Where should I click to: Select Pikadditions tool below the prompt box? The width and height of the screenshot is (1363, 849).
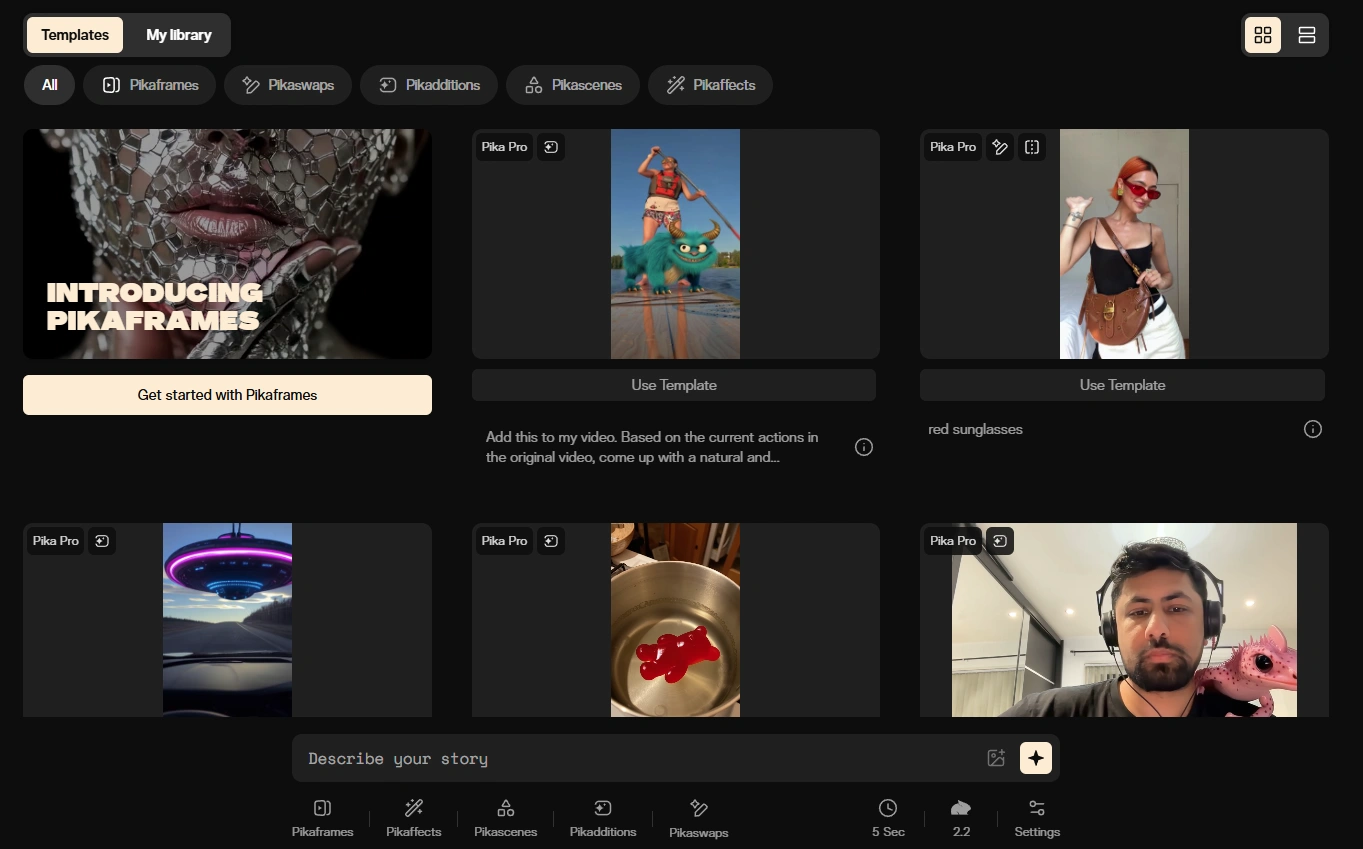602,818
